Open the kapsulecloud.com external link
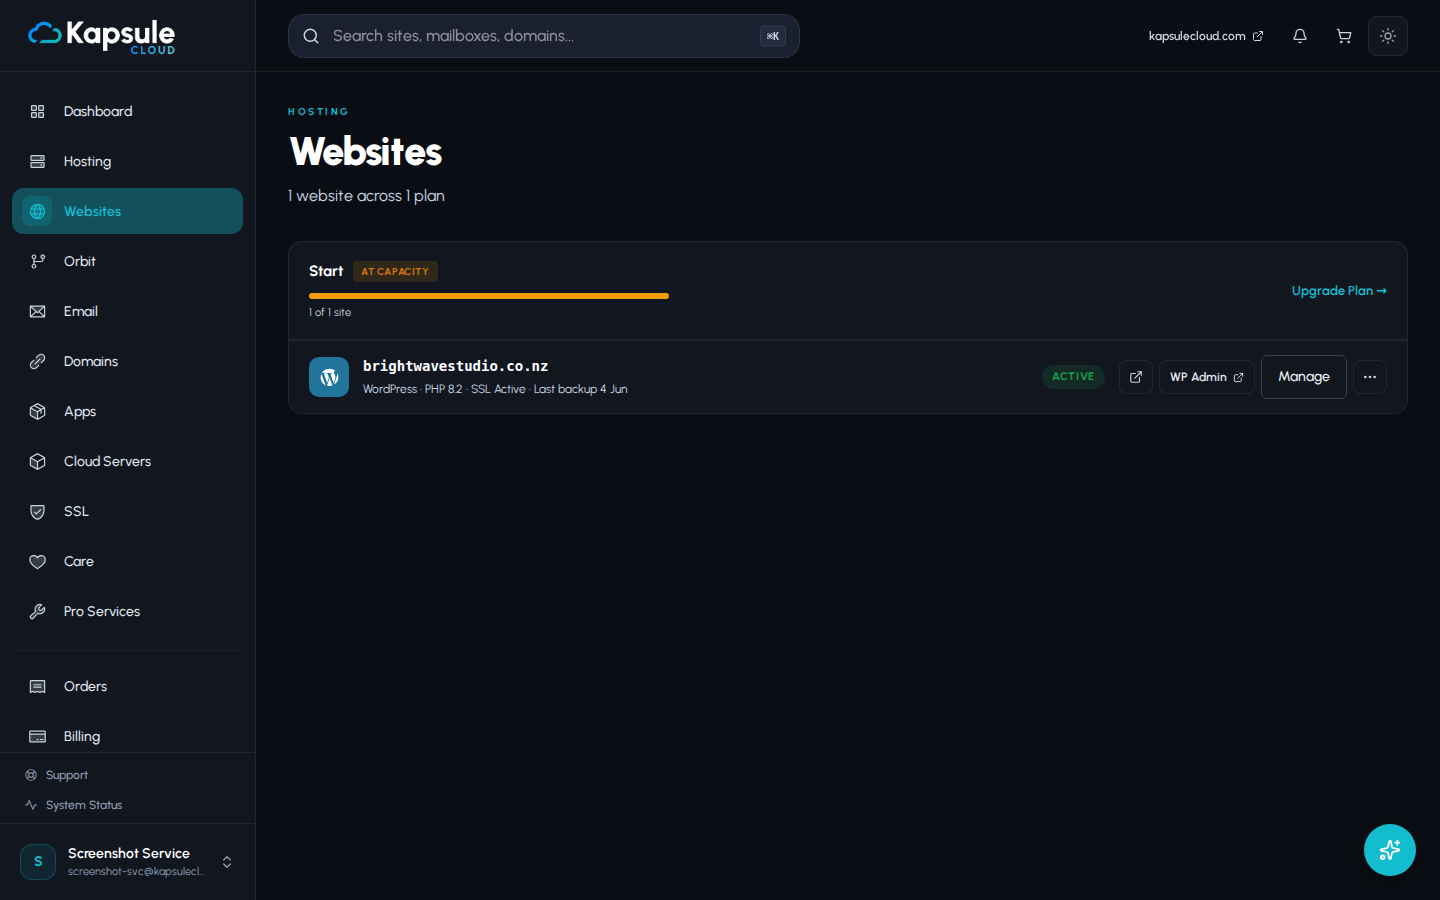Screen dimensions: 1440x900 1206,36
